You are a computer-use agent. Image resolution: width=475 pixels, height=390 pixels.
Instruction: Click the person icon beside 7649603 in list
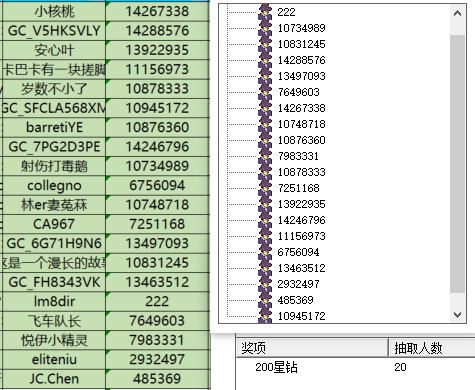pyautogui.click(x=265, y=92)
